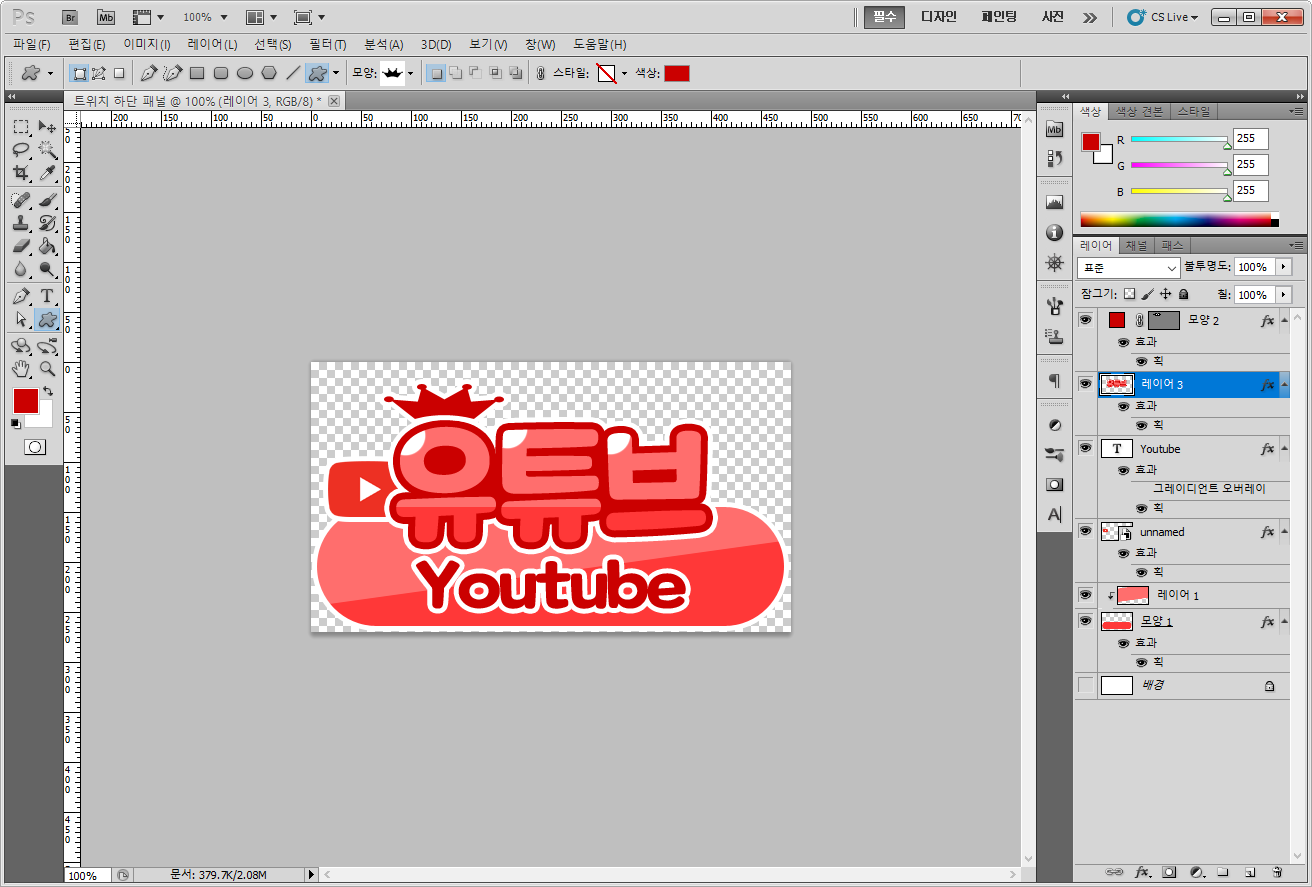Screen dimensions: 1312x887
Task: Click the status bar zoom 100% field
Action: (88, 875)
